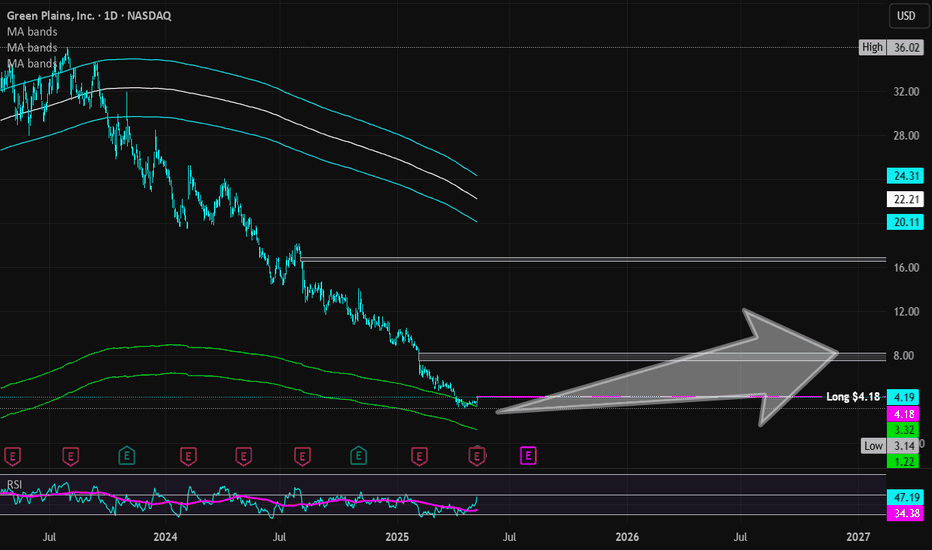This screenshot has height=550, width=932.
Task: Open the first green earnings marker before 2024
Action: (127, 456)
